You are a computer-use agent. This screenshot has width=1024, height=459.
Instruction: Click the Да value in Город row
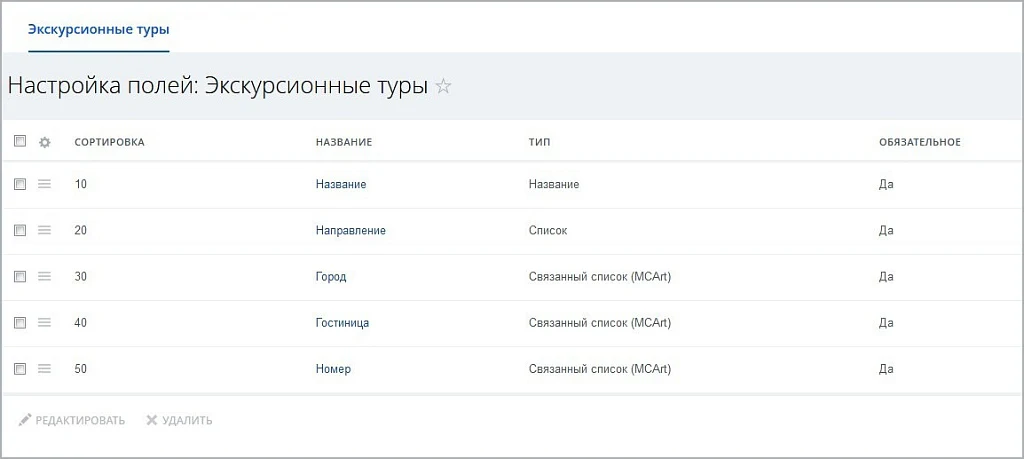[x=886, y=277]
